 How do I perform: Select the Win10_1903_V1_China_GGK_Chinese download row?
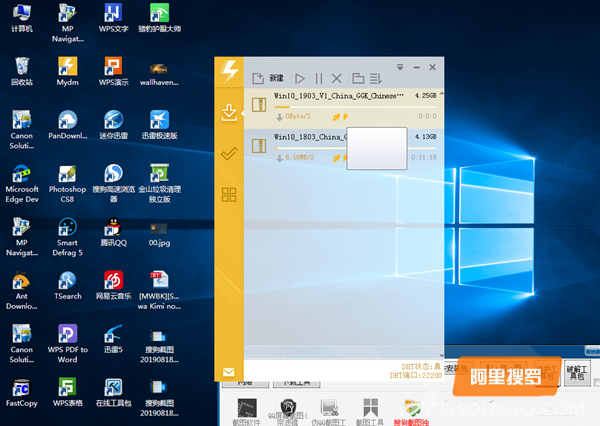click(343, 108)
